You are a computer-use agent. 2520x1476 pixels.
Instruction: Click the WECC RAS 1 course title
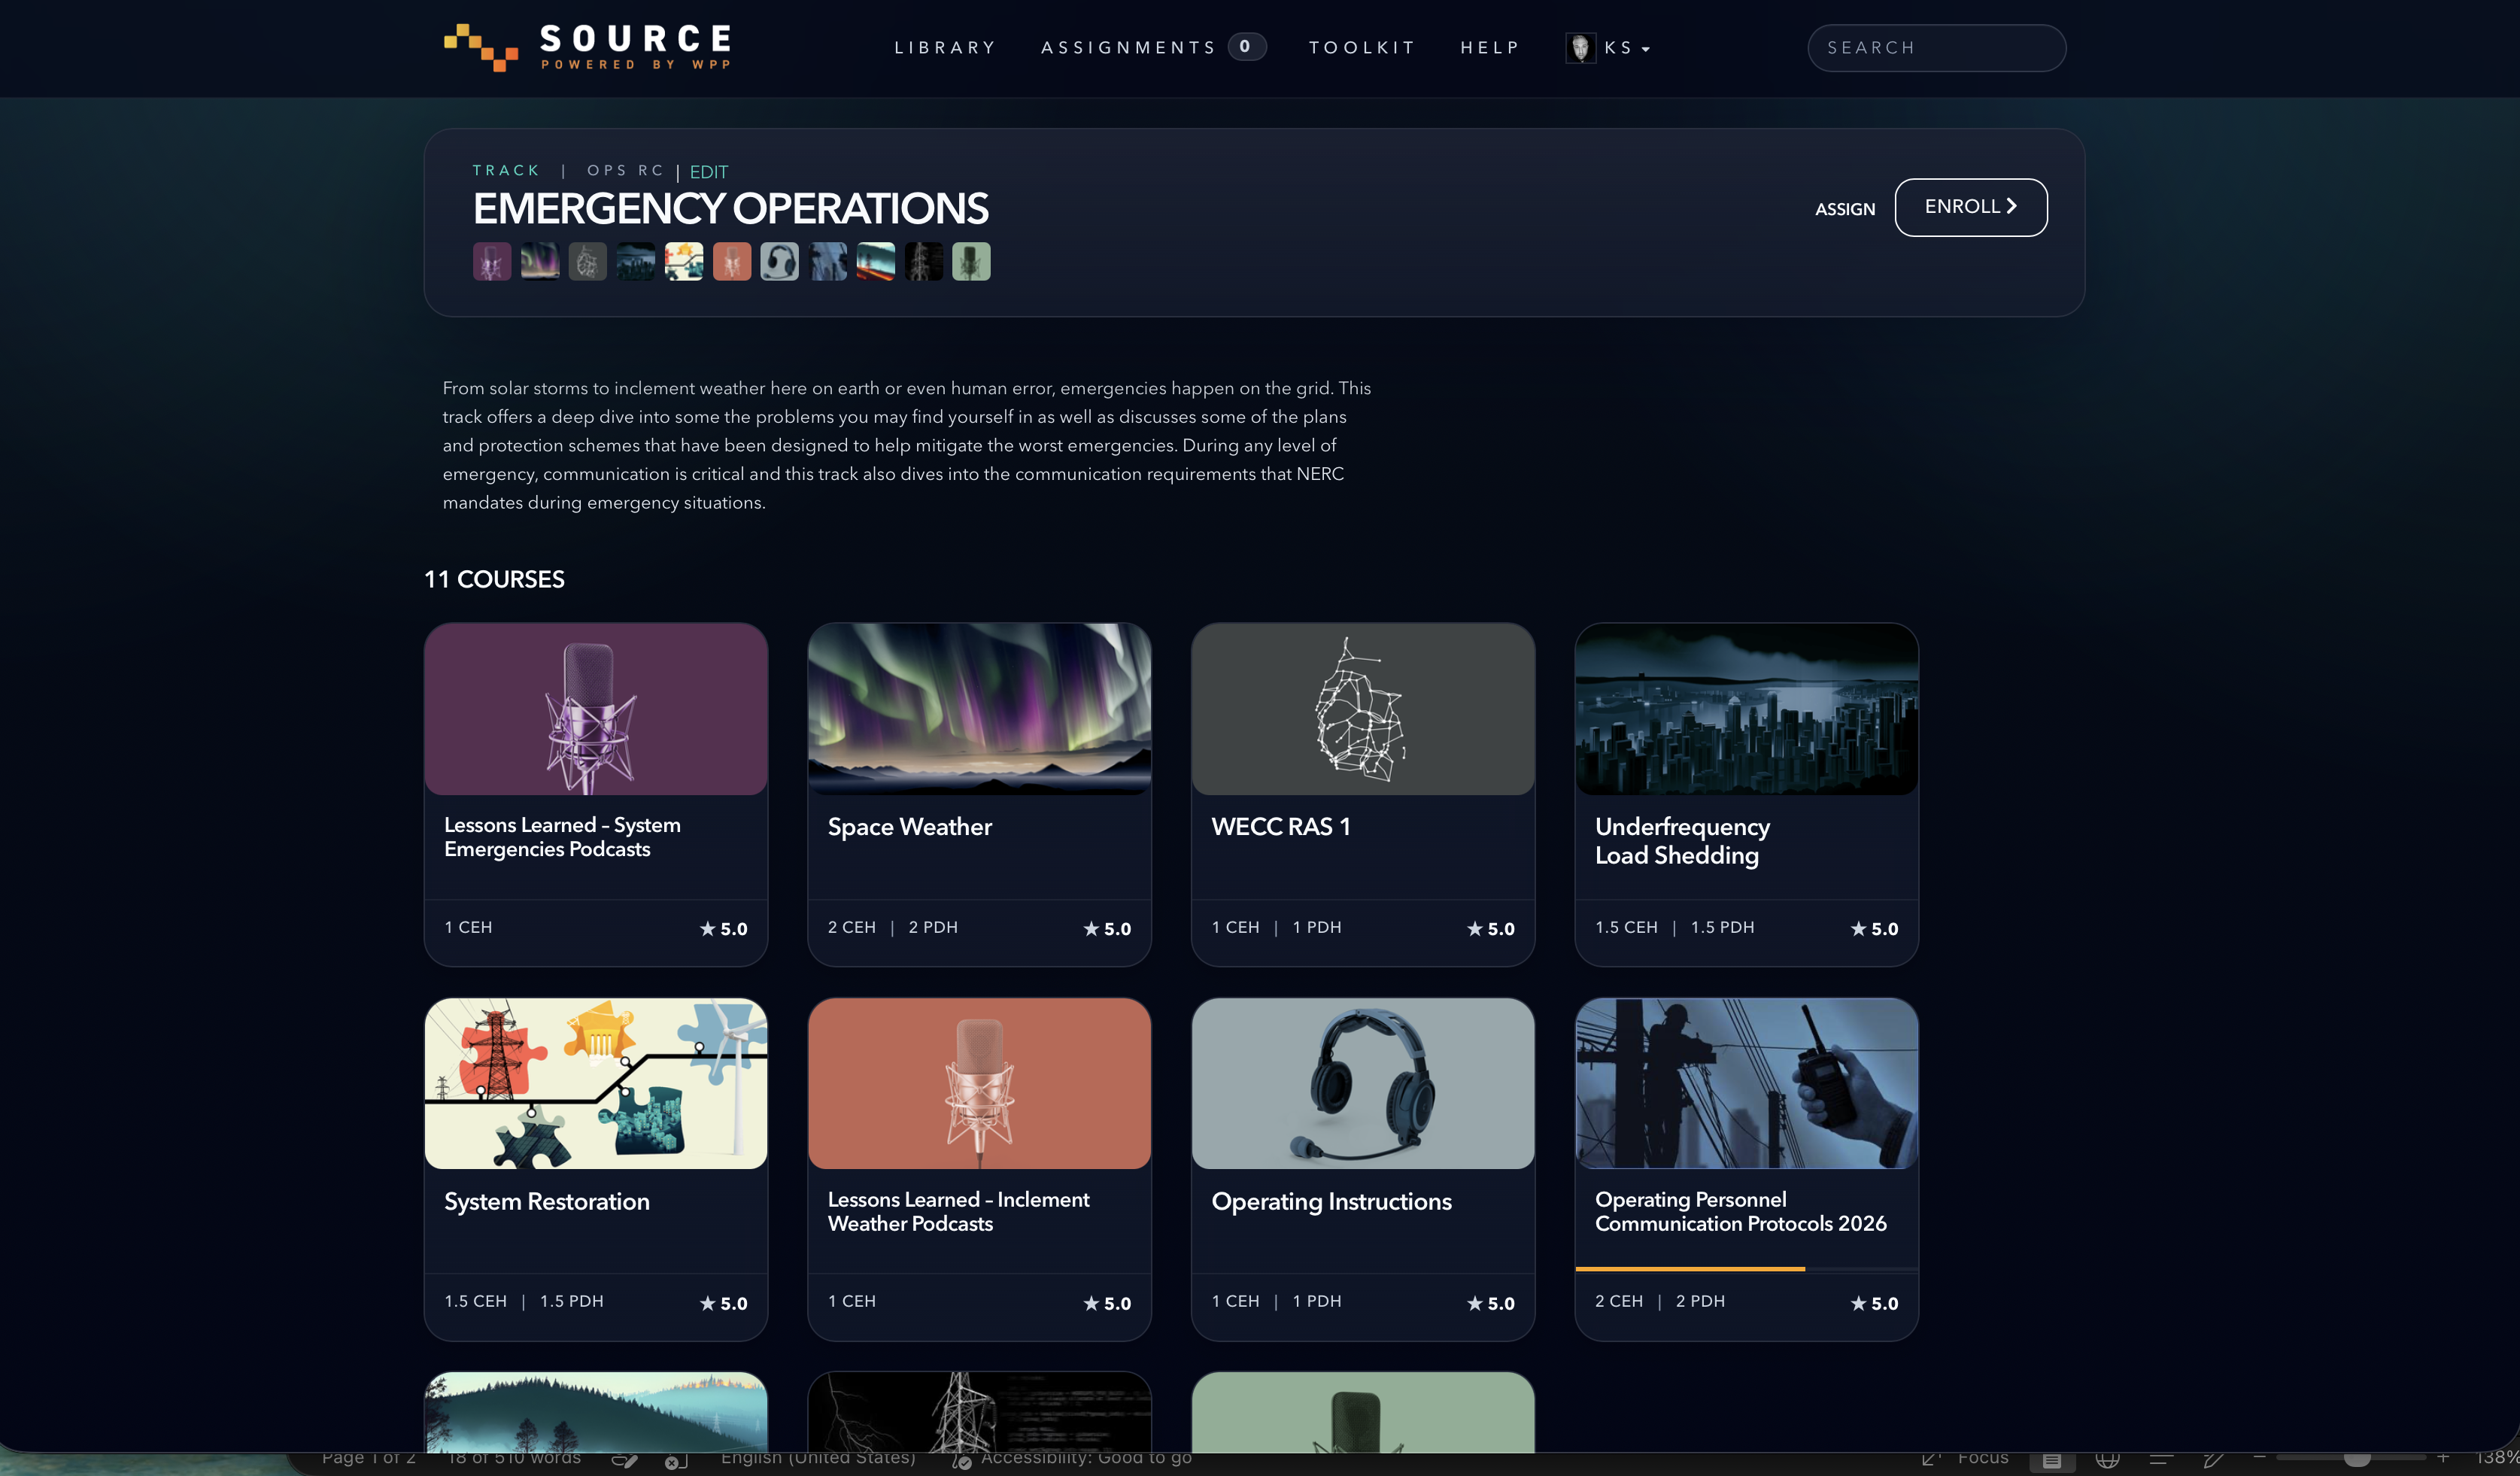pos(1281,827)
